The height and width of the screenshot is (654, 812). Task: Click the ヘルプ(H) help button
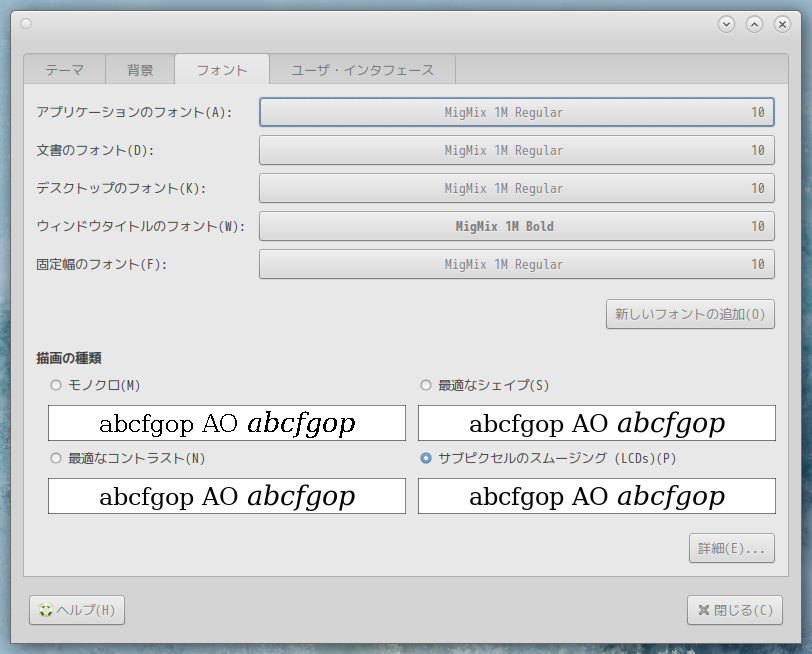77,610
